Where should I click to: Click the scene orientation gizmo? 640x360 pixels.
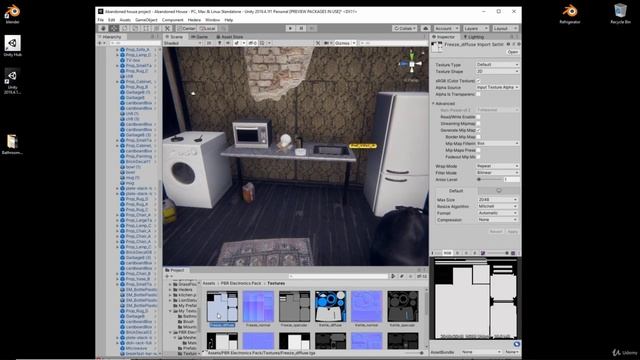pos(411,64)
